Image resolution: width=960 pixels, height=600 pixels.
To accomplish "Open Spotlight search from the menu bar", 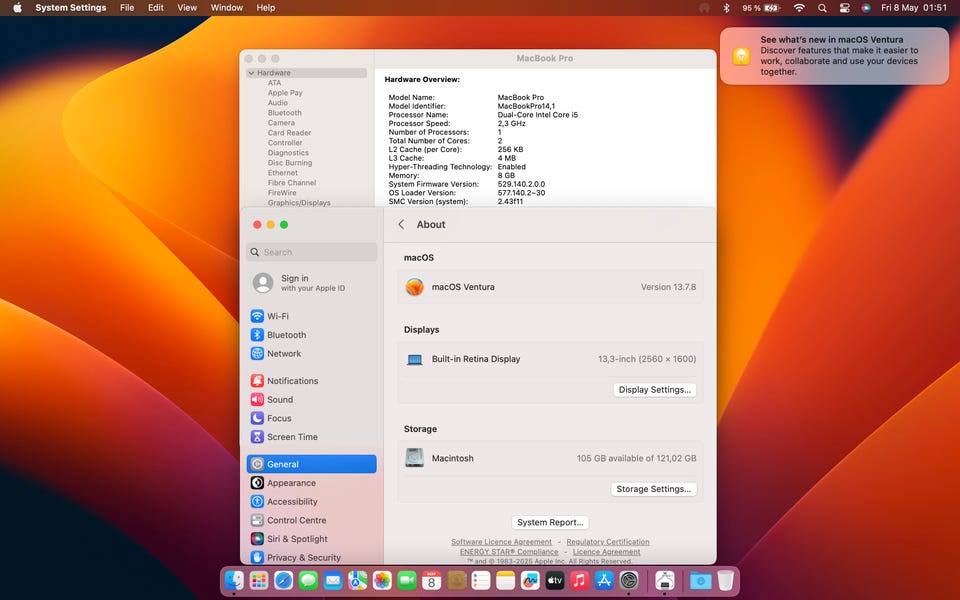I will pyautogui.click(x=822, y=8).
